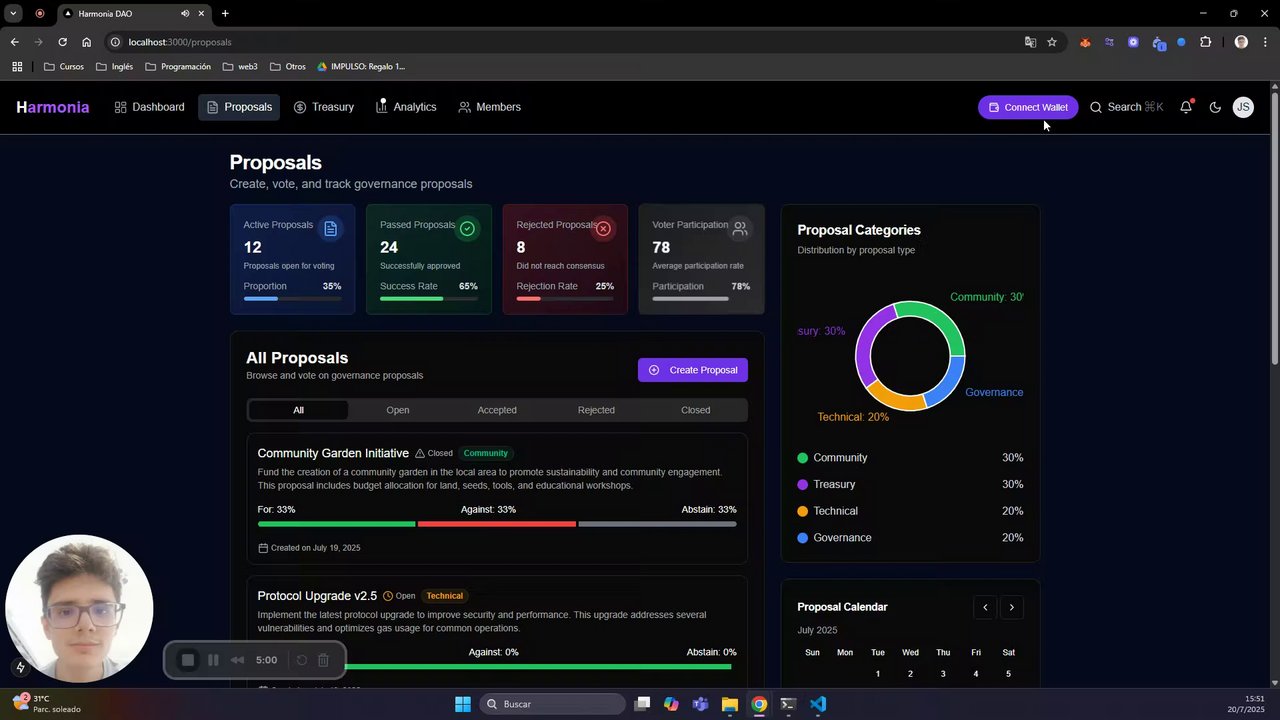Open the JS user avatar menu
Screen dimensions: 1280x720
[1243, 107]
